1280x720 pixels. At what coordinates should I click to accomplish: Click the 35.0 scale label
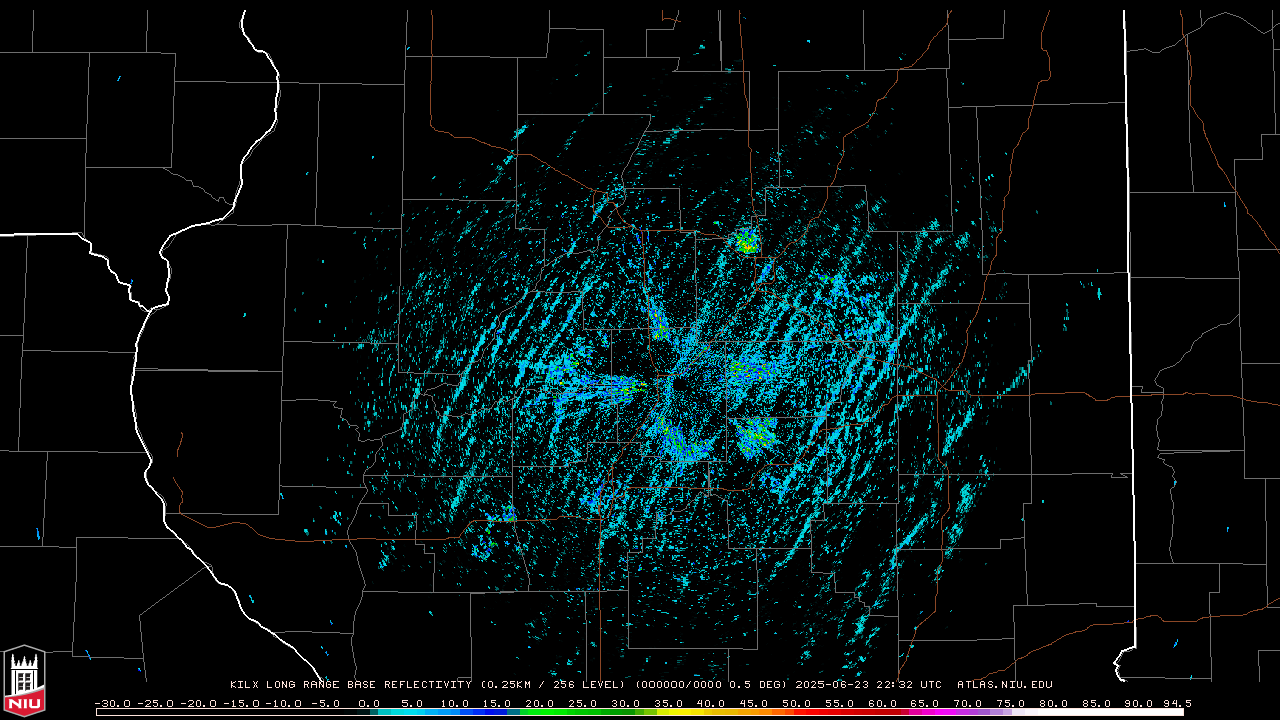point(670,703)
